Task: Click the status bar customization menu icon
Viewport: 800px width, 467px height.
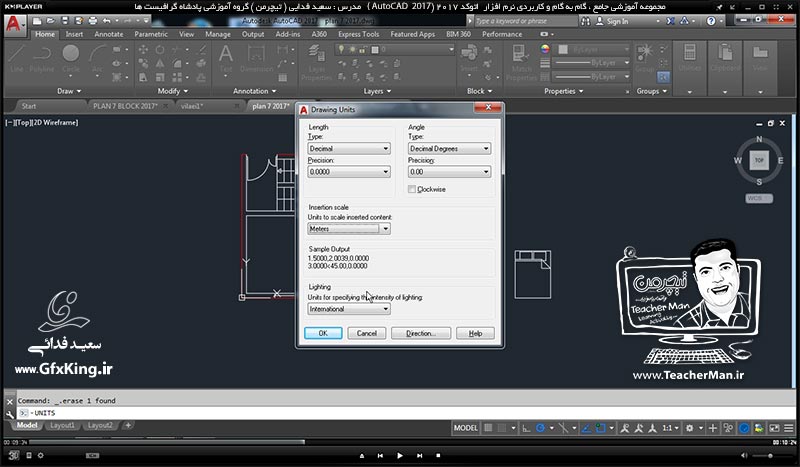Action: click(789, 428)
